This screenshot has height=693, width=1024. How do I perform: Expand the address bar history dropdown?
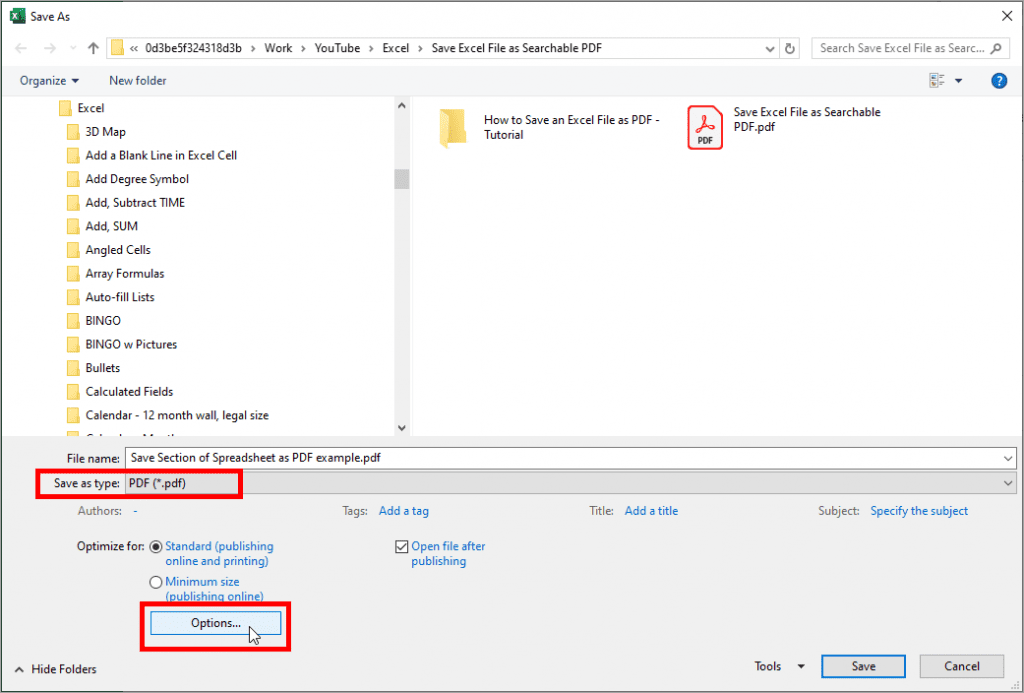click(769, 48)
